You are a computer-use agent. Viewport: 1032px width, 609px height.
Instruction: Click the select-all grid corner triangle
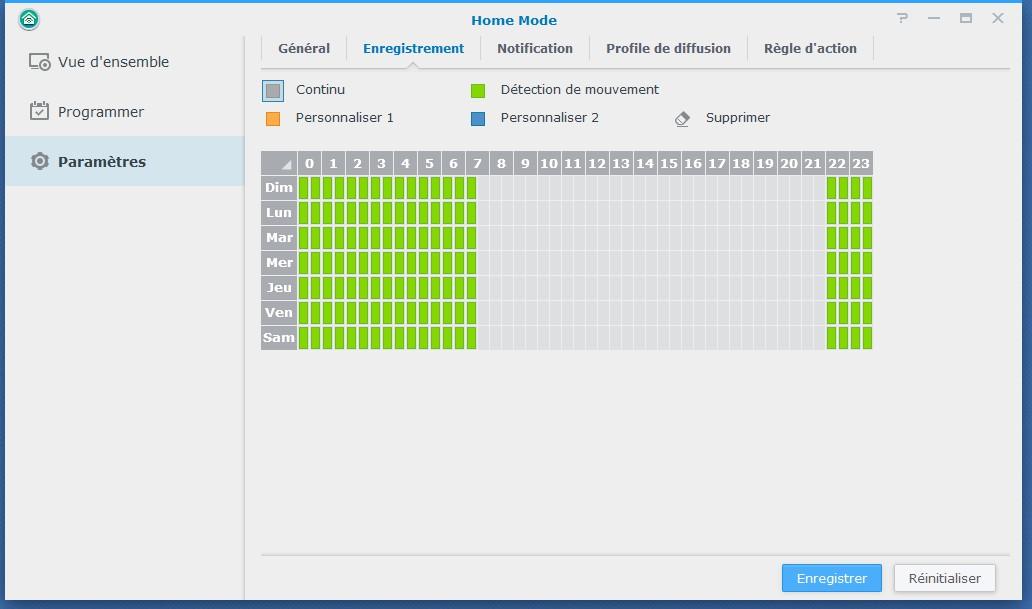(286, 164)
